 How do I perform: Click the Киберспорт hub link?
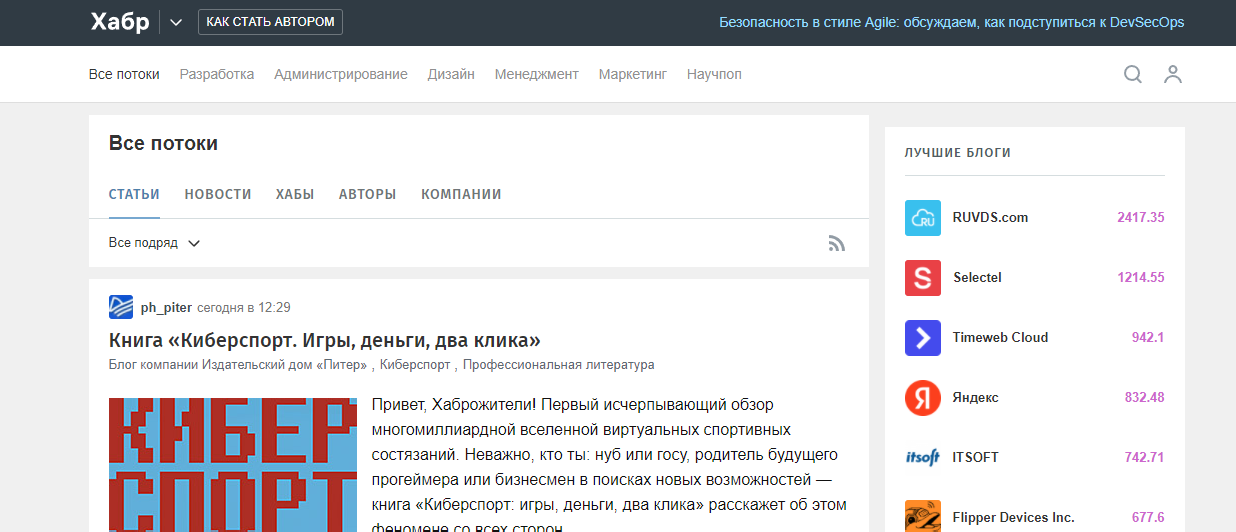[417, 365]
